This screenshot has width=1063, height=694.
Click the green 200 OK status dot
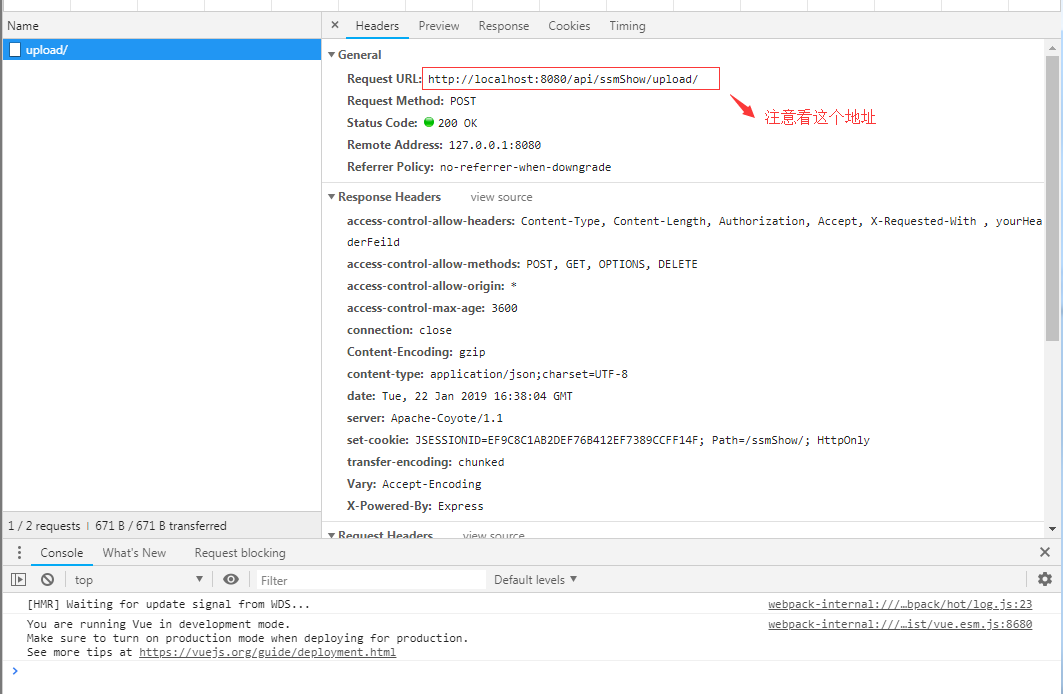tap(430, 122)
